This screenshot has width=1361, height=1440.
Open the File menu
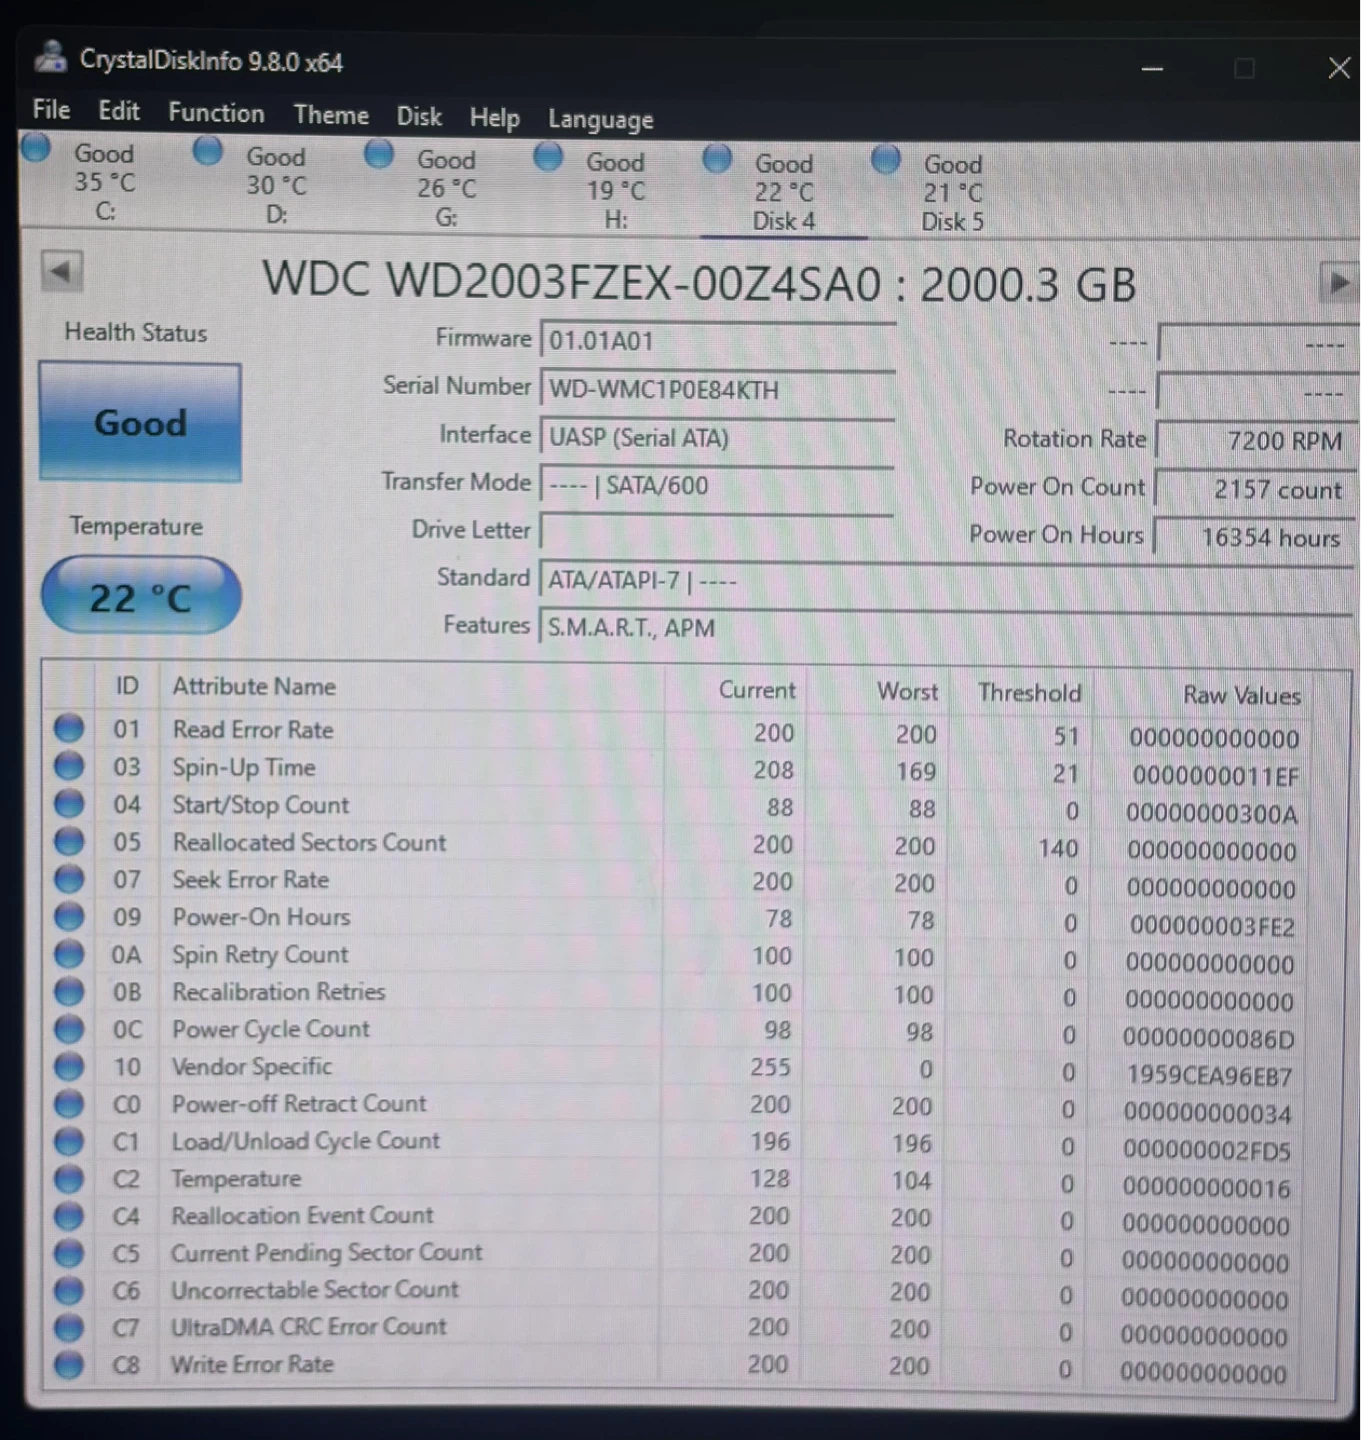(x=51, y=109)
